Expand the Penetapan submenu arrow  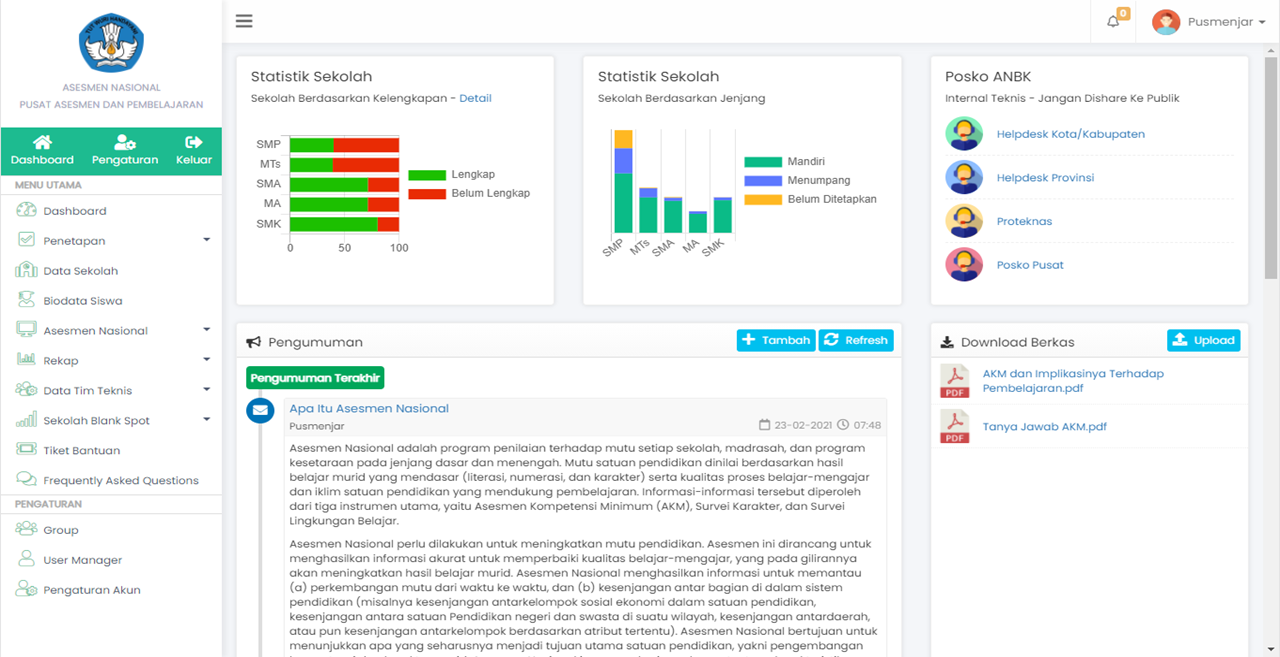click(x=206, y=240)
